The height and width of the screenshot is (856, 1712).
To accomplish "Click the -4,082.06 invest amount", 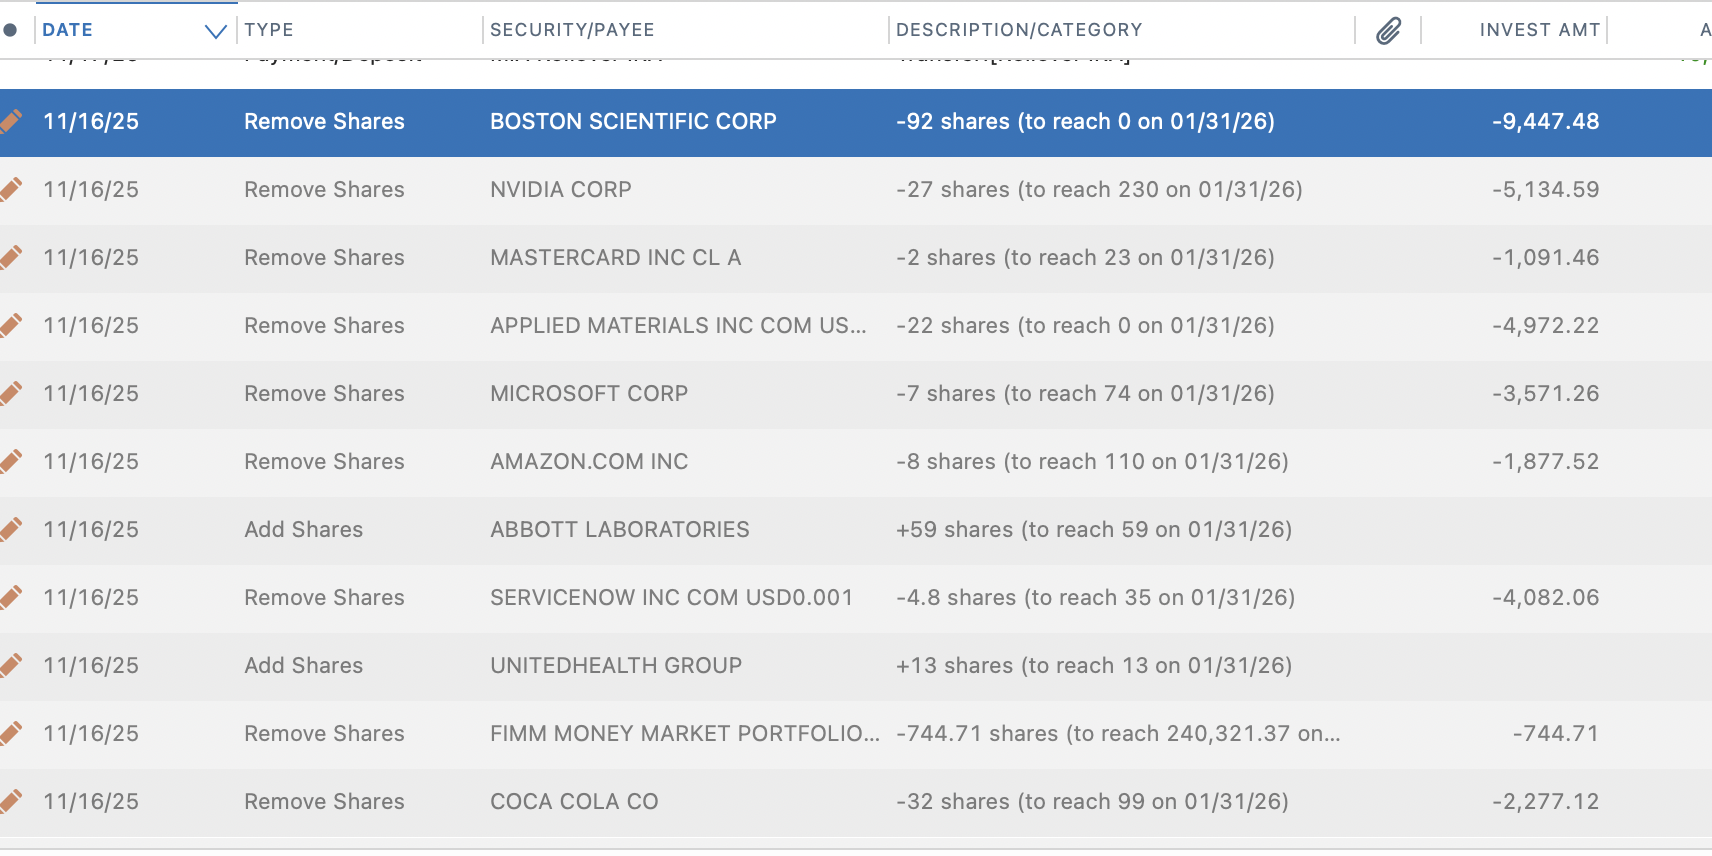I will [x=1546, y=598].
